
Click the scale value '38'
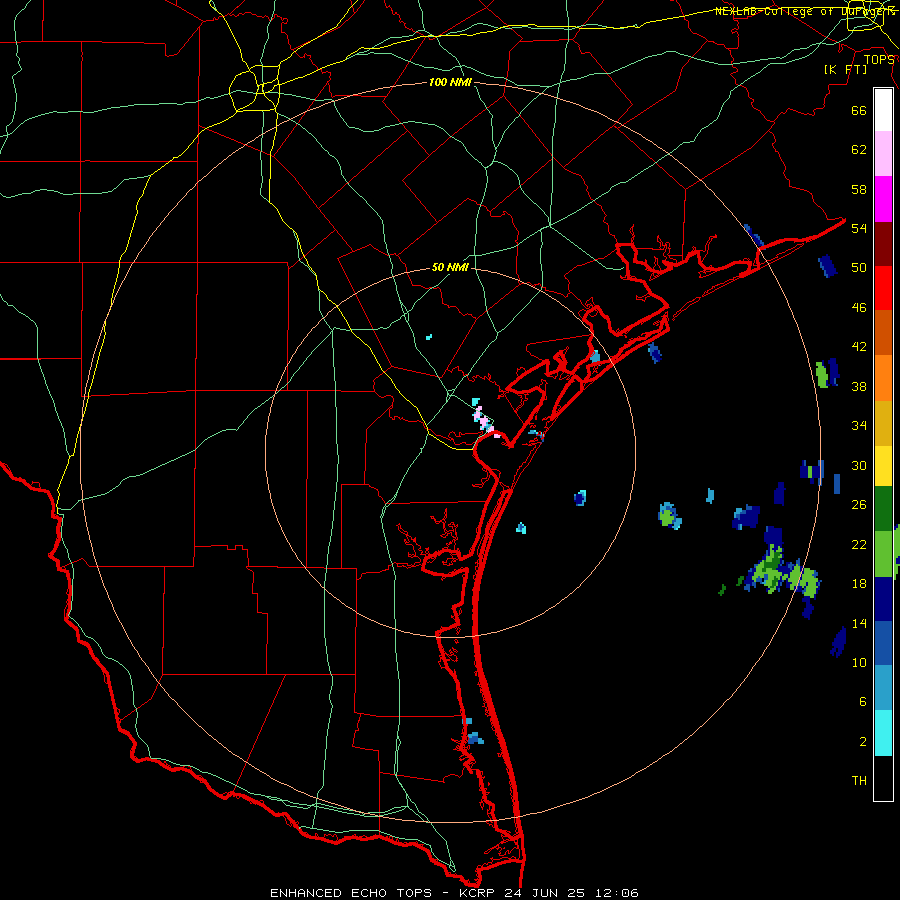(x=859, y=386)
